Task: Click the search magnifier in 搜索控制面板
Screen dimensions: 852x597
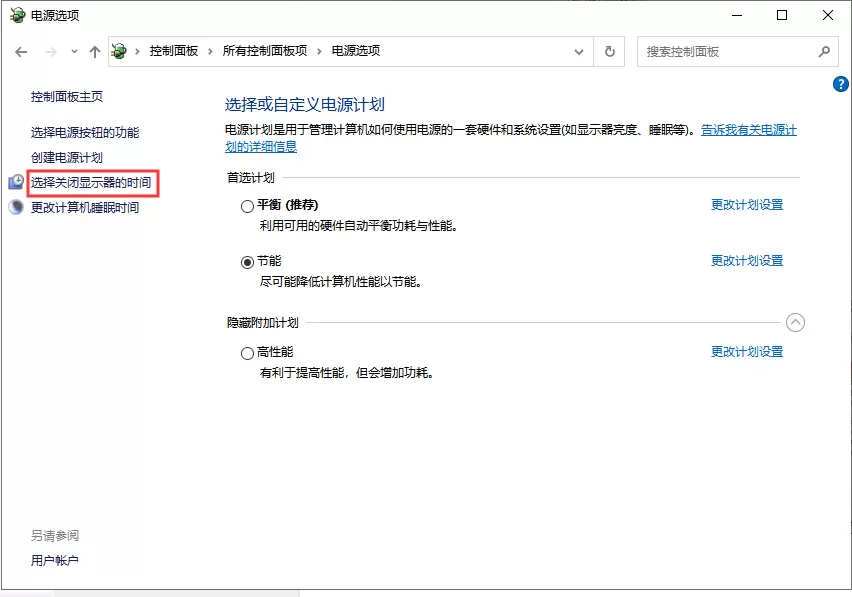Action: coord(824,51)
